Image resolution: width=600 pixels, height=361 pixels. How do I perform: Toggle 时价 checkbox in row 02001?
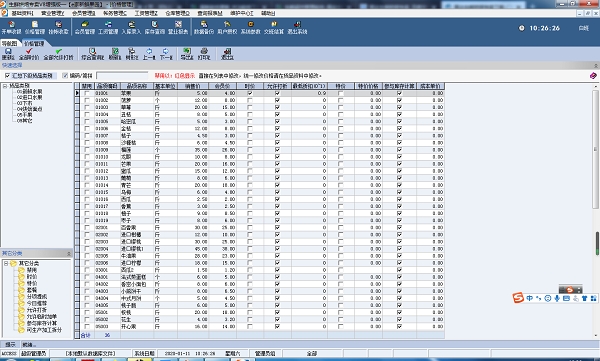point(250,227)
